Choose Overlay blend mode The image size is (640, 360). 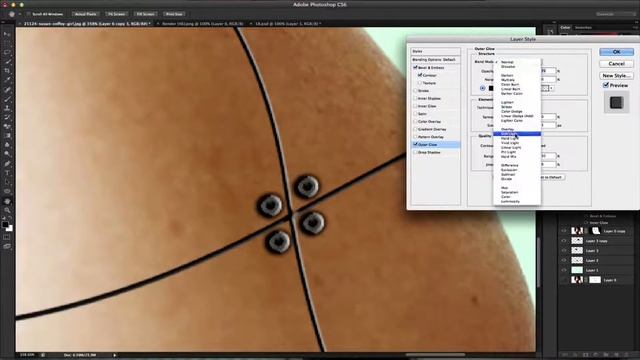[x=507, y=129]
